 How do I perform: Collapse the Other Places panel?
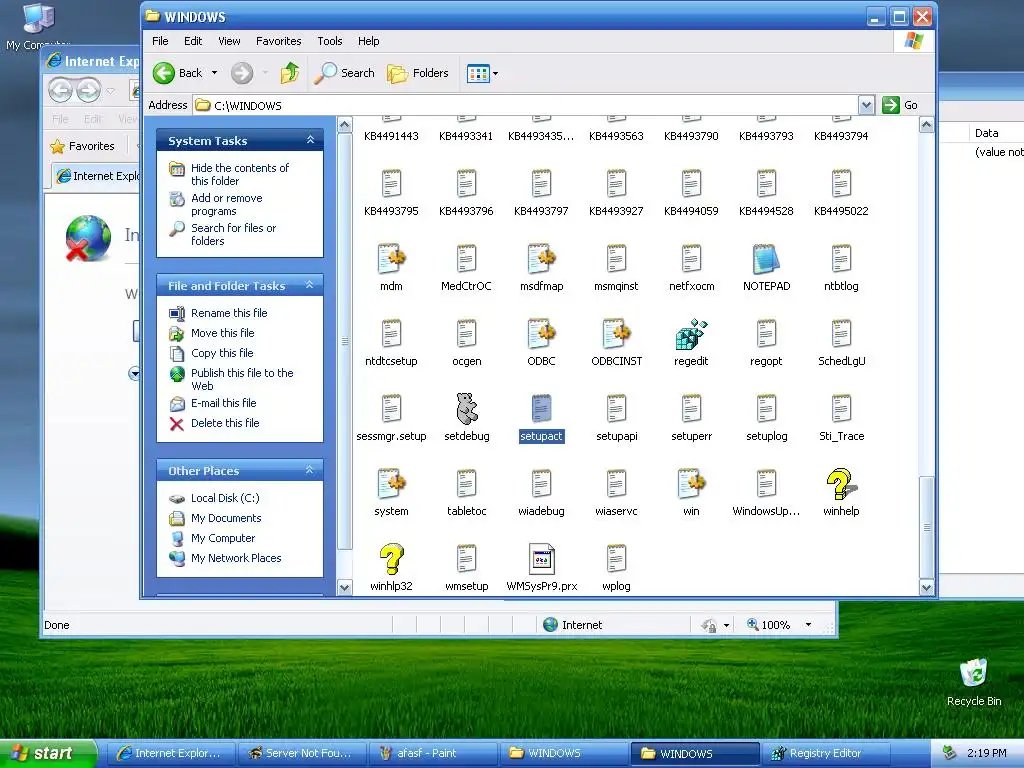click(x=310, y=470)
